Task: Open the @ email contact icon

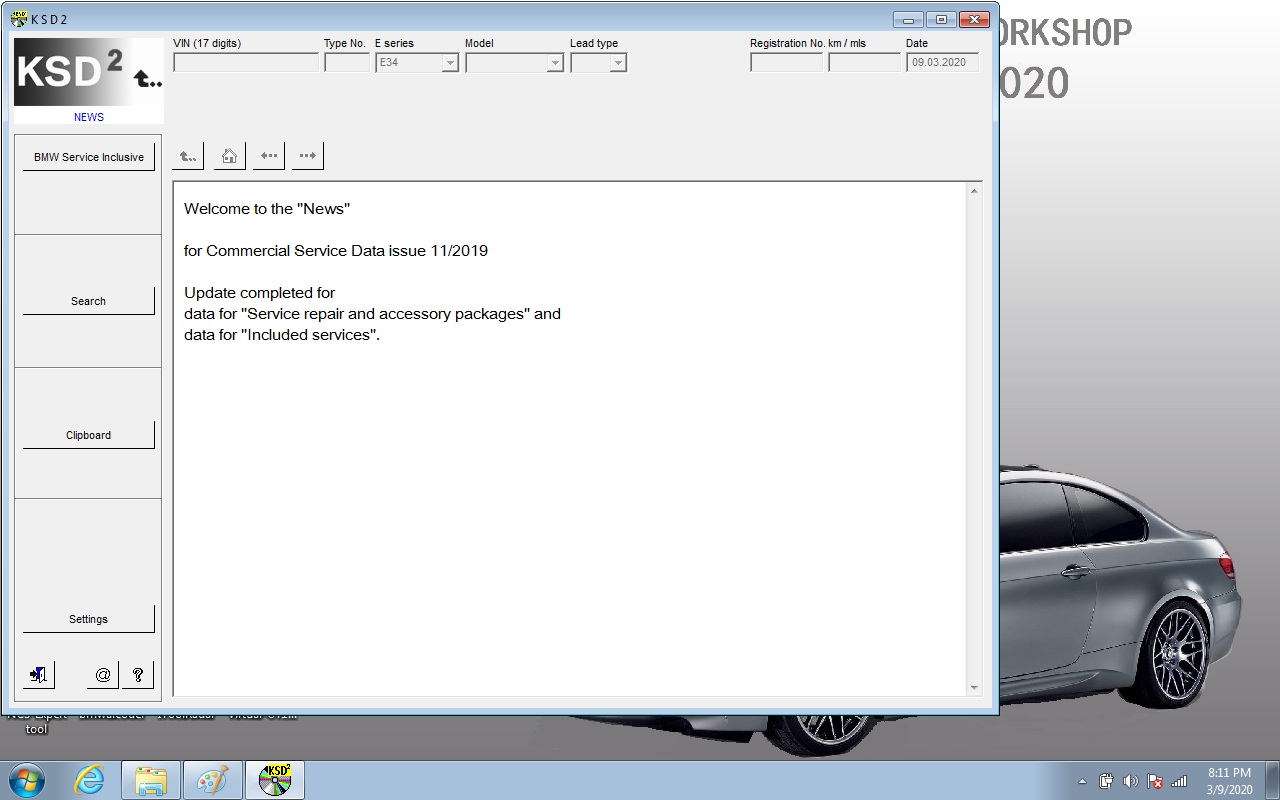Action: pyautogui.click(x=103, y=675)
